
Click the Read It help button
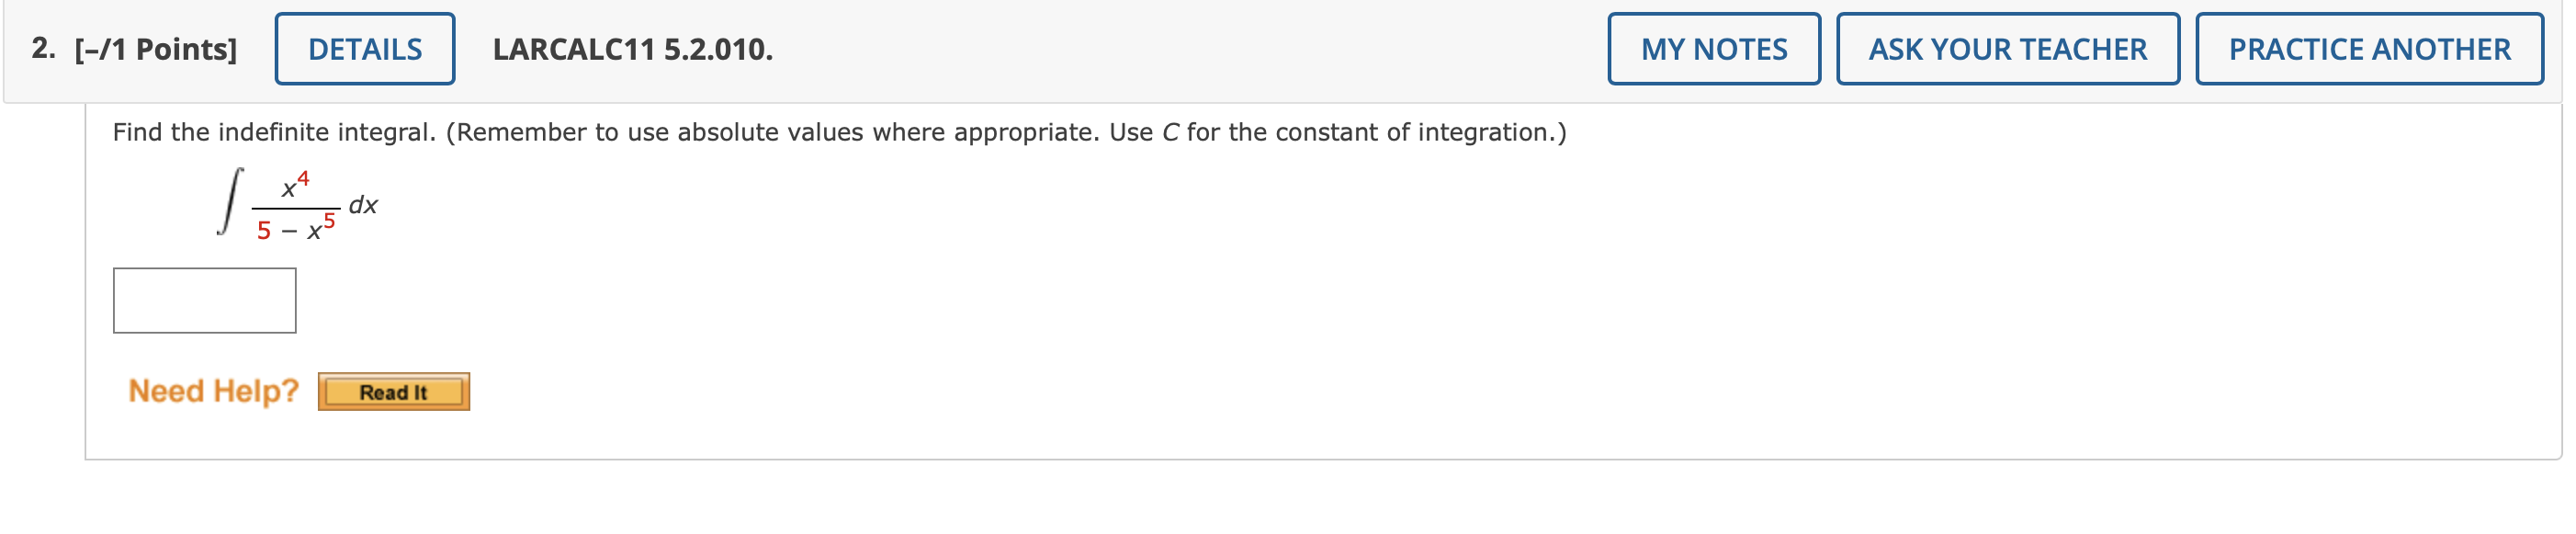tap(394, 392)
